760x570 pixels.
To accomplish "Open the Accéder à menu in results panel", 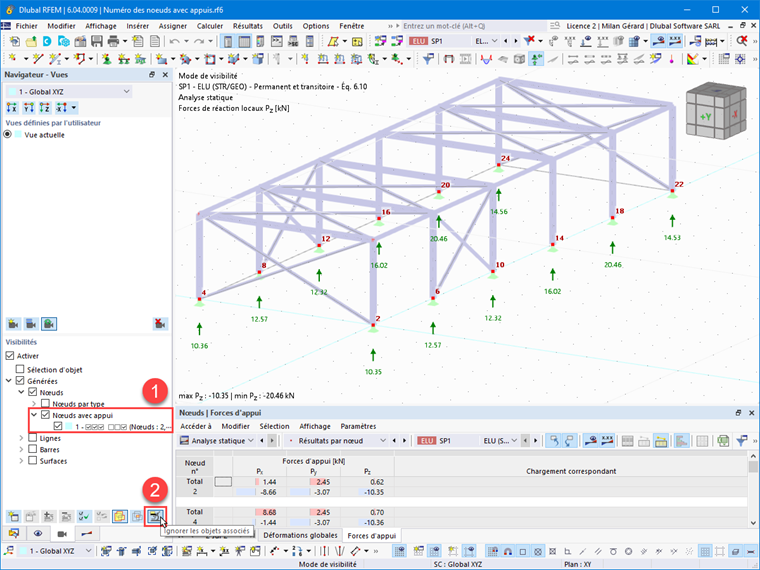I will tap(196, 426).
